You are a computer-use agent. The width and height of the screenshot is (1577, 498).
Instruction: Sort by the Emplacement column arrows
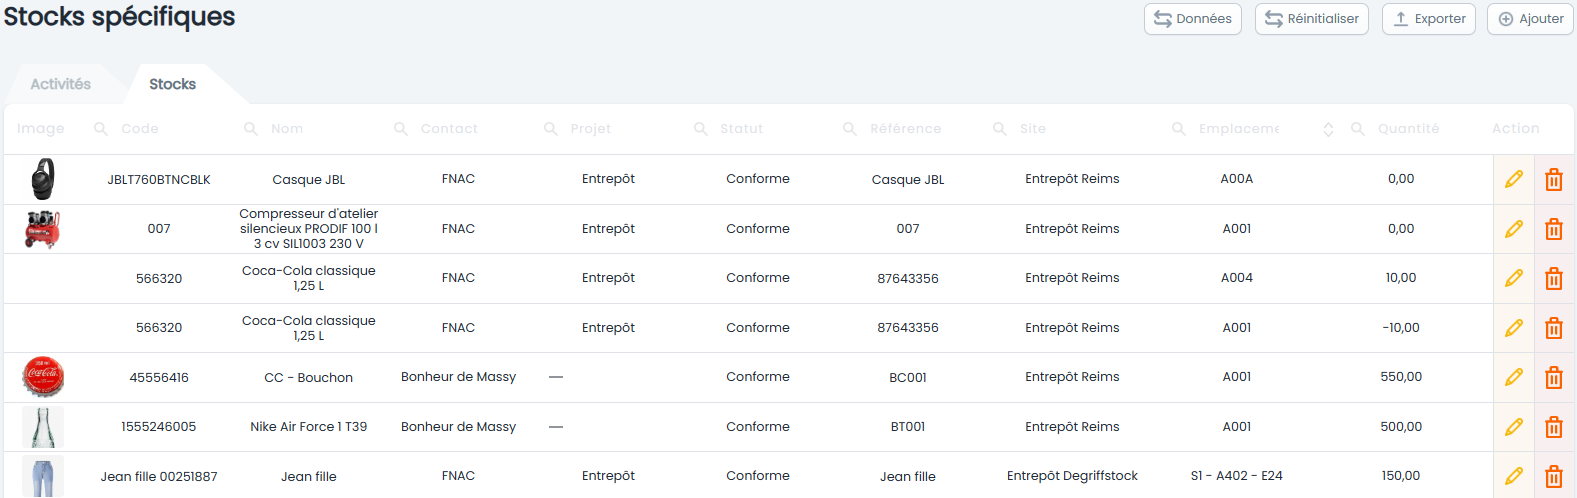[x=1328, y=129]
